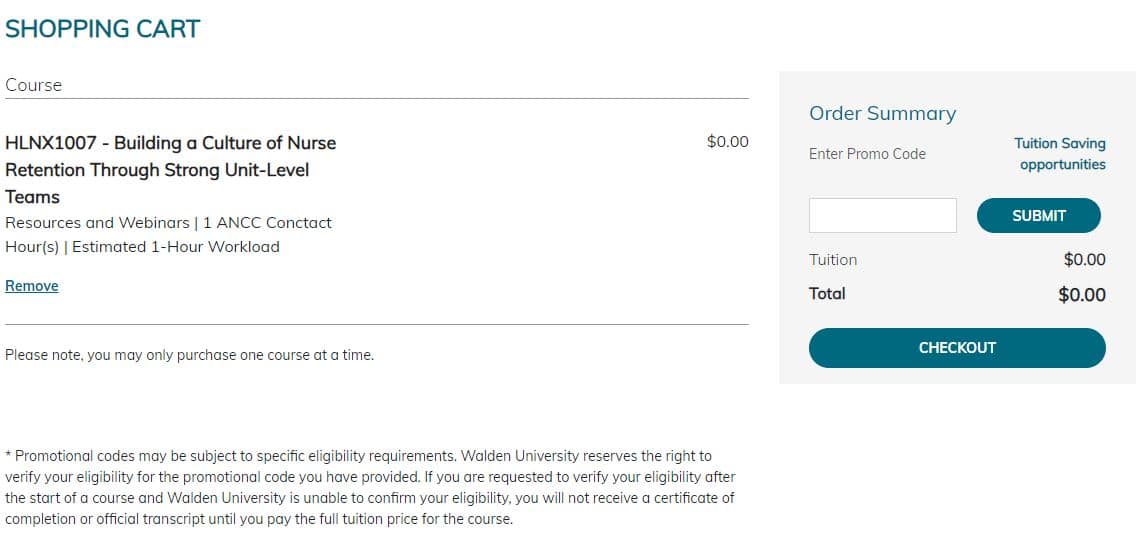This screenshot has height=533, width=1140.
Task: Click the promotional codes disclaimer paragraph
Action: 370,488
